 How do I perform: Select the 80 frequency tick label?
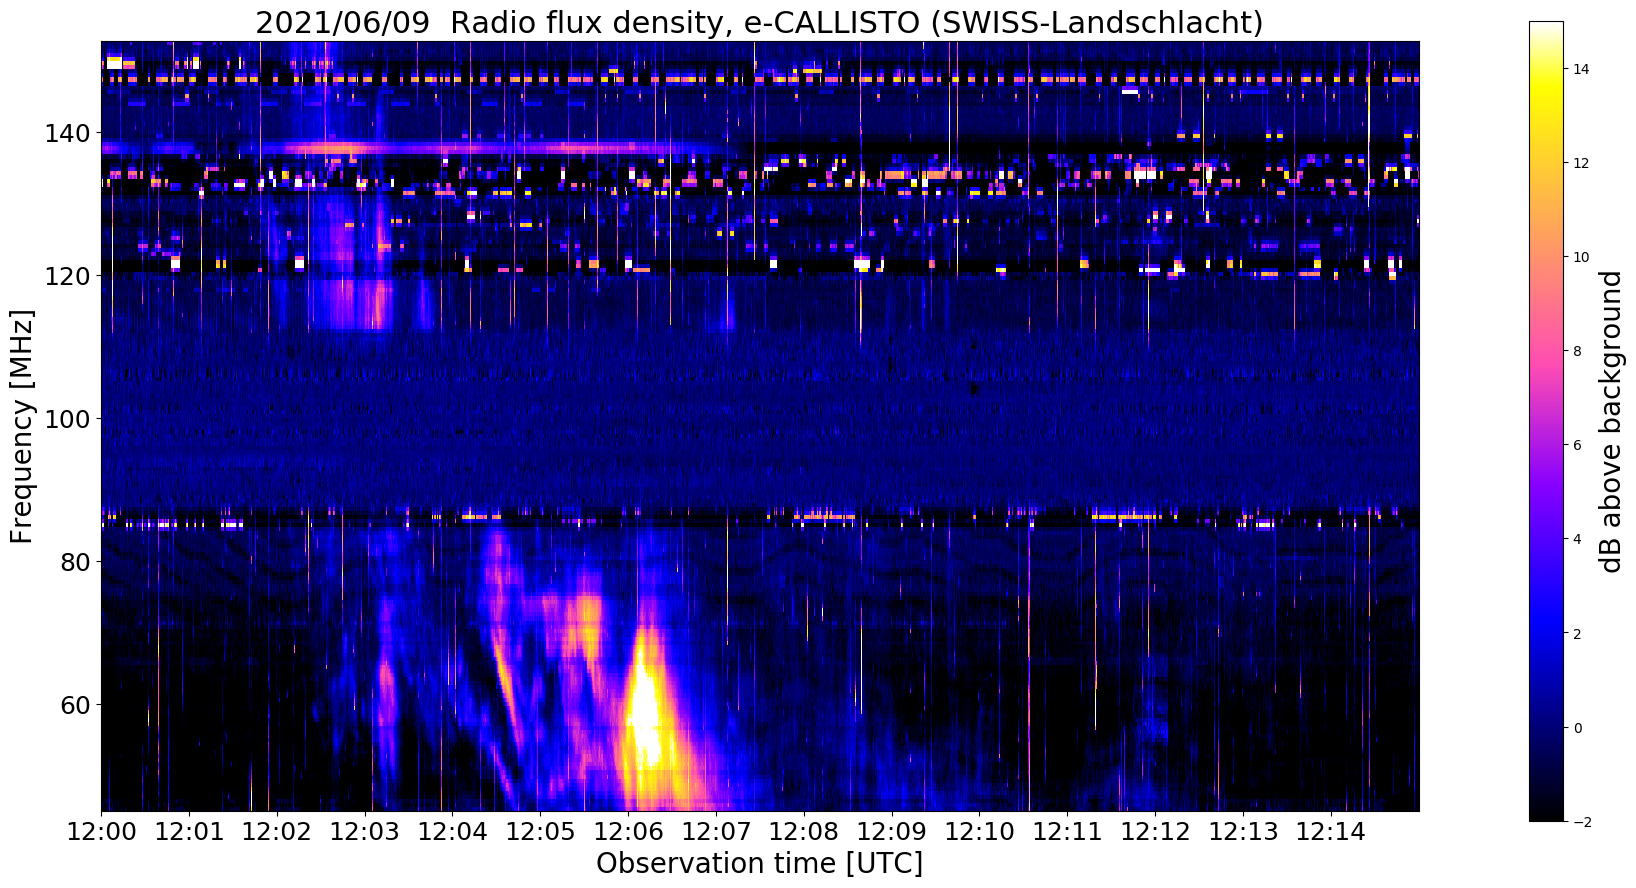(76, 562)
